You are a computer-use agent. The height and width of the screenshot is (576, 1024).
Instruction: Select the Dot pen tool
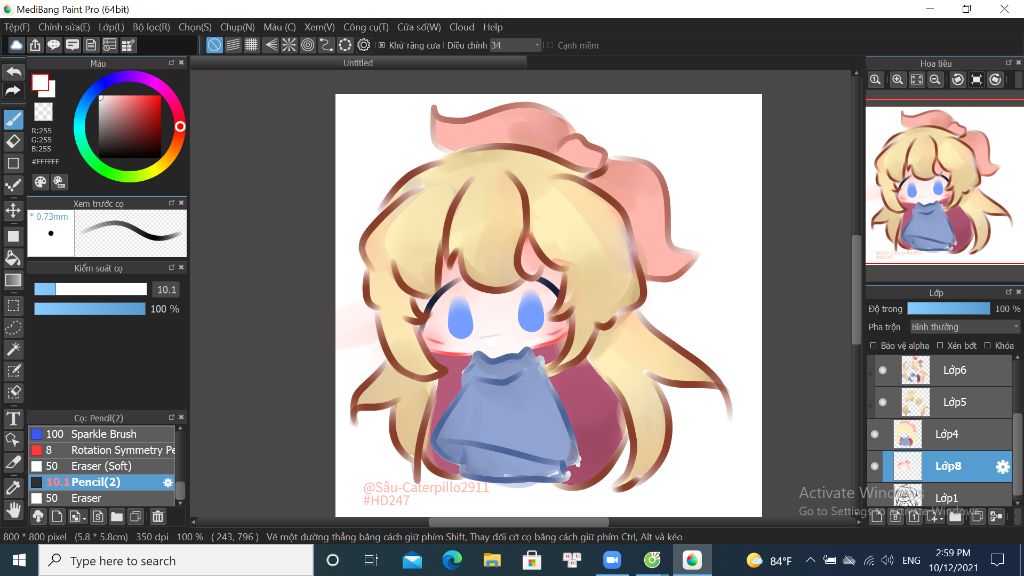coord(13,185)
